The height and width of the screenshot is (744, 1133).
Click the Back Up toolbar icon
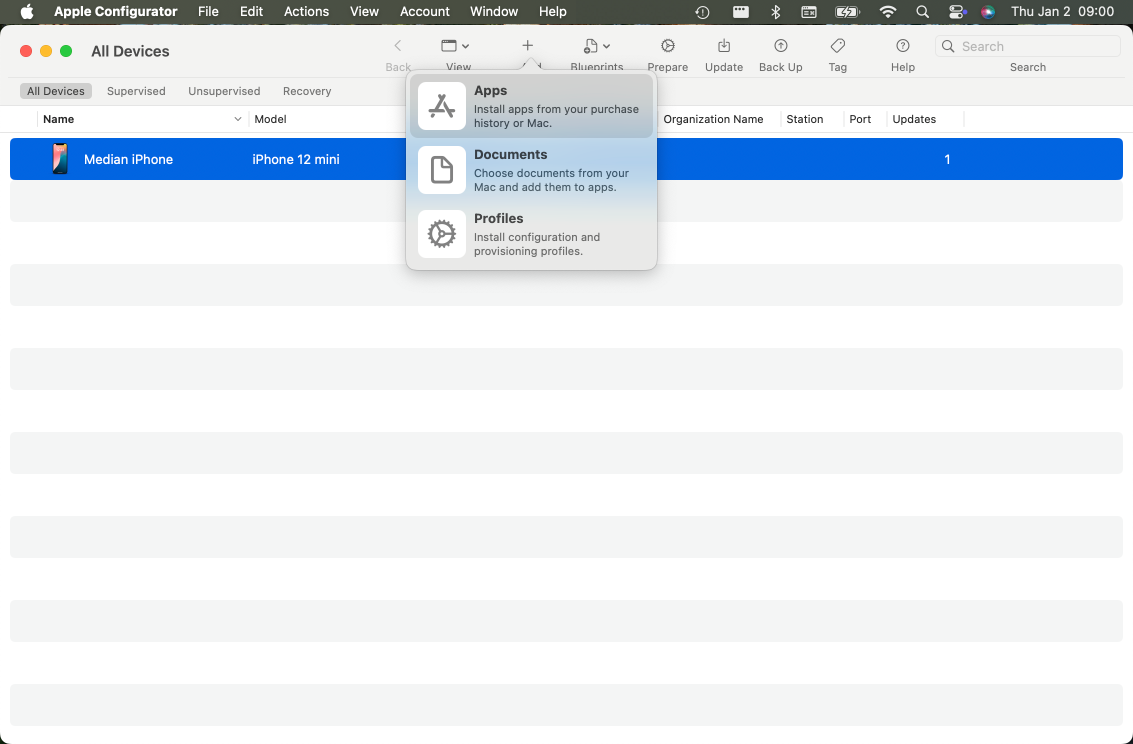point(780,46)
